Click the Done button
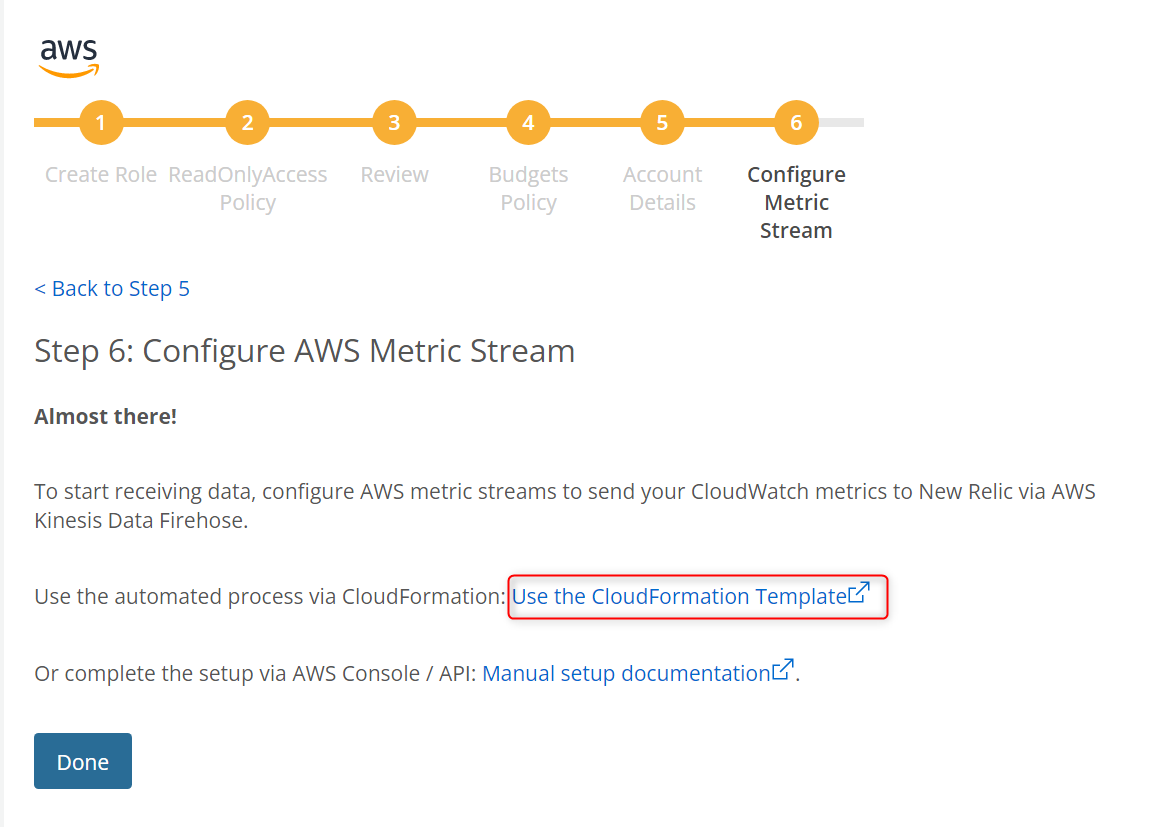Viewport: 1154px width, 827px height. point(83,761)
